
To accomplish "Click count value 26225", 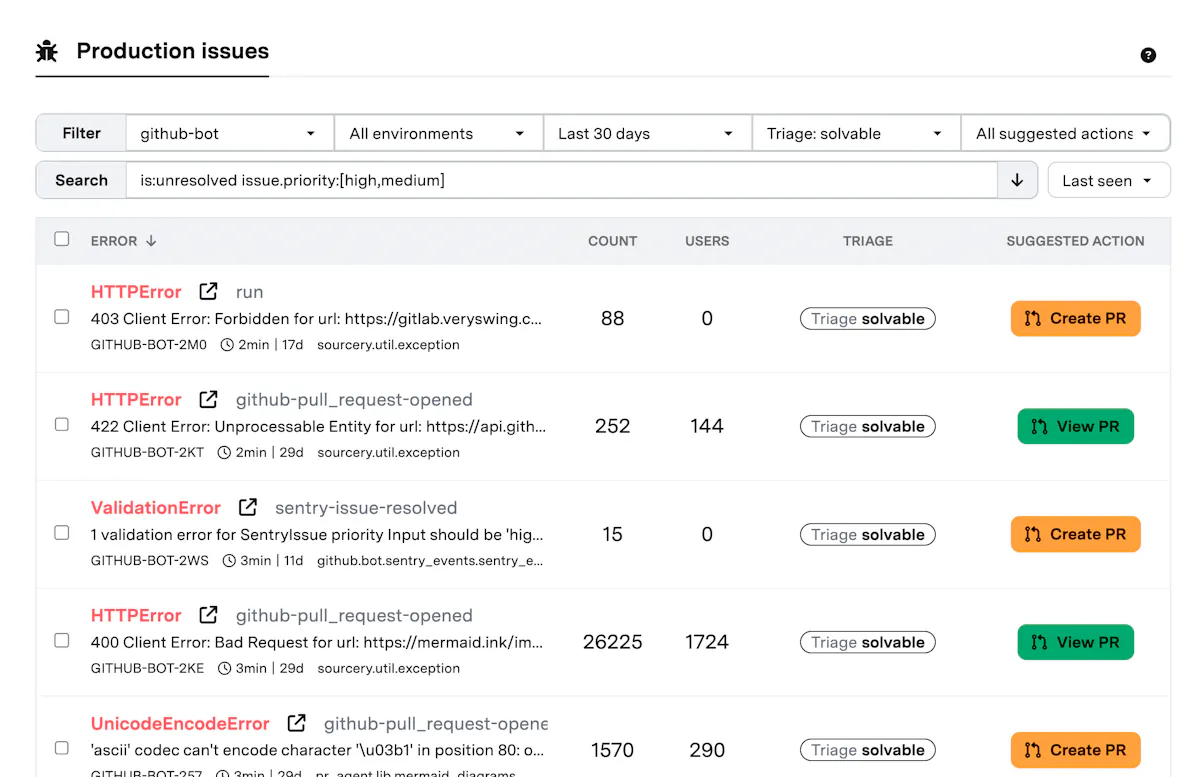I will pyautogui.click(x=613, y=642).
